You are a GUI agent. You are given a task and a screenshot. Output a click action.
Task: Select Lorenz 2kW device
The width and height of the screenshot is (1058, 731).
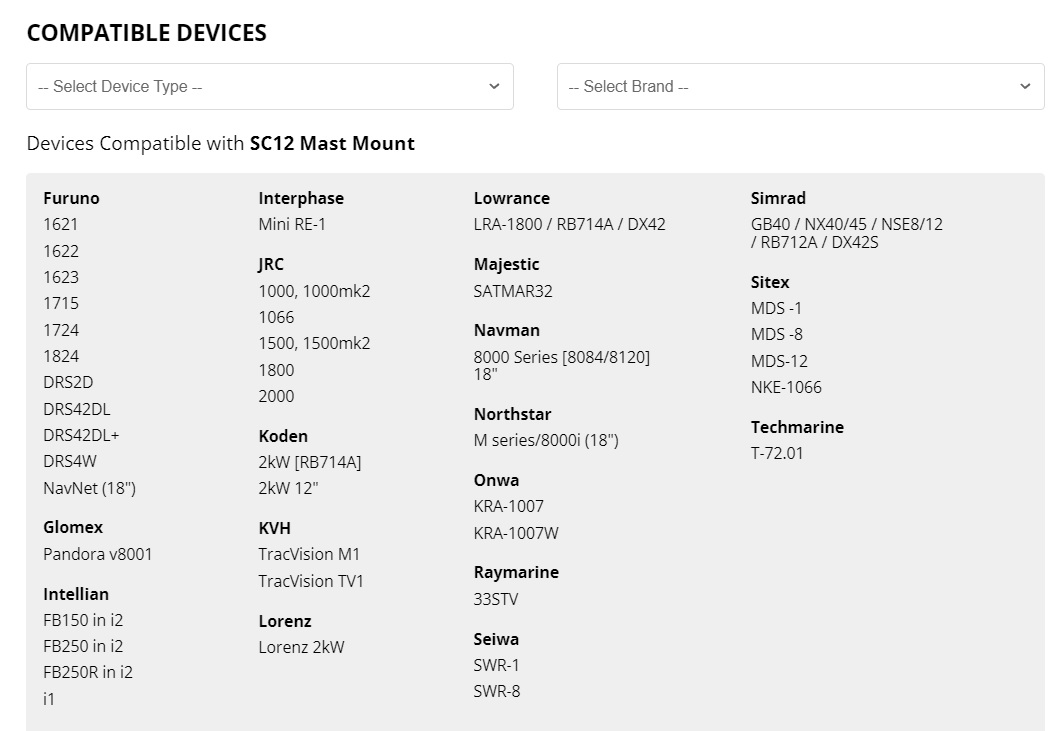[x=301, y=647]
